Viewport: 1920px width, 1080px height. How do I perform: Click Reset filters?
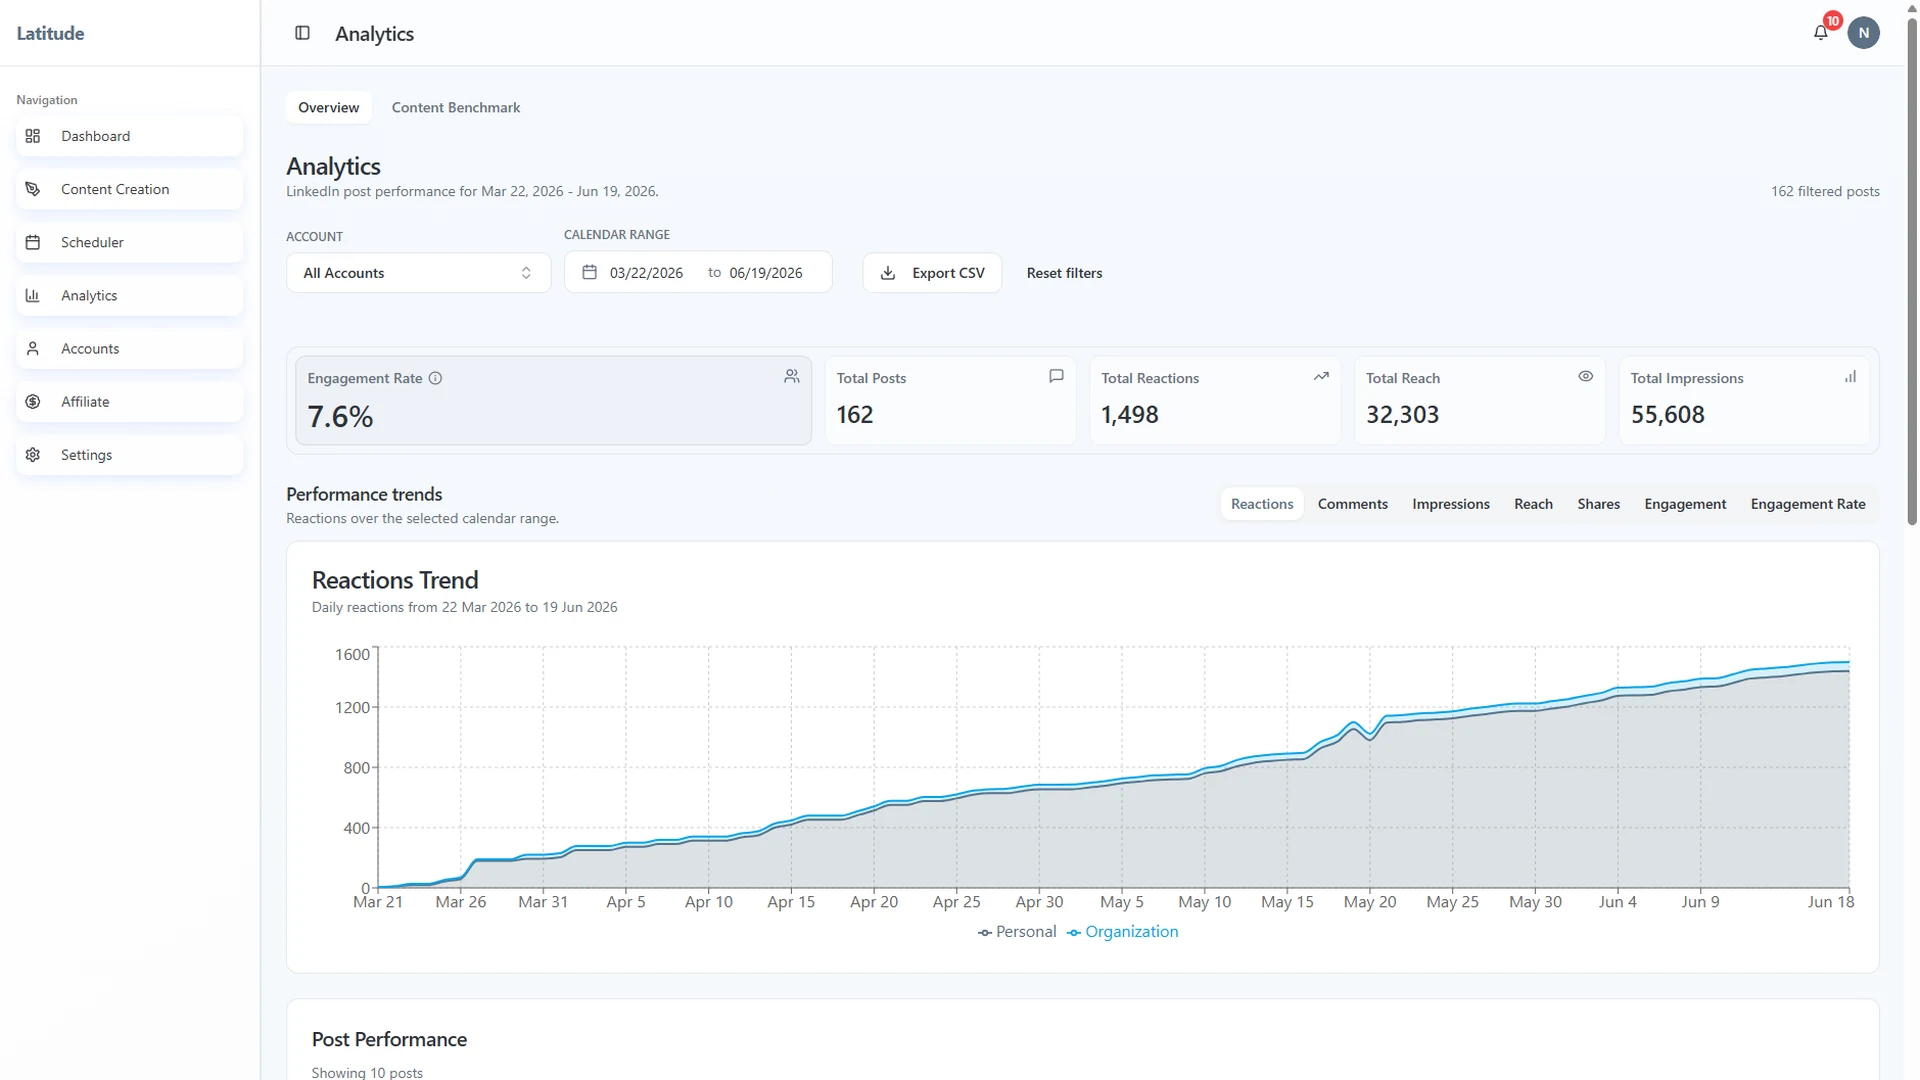[x=1064, y=272]
